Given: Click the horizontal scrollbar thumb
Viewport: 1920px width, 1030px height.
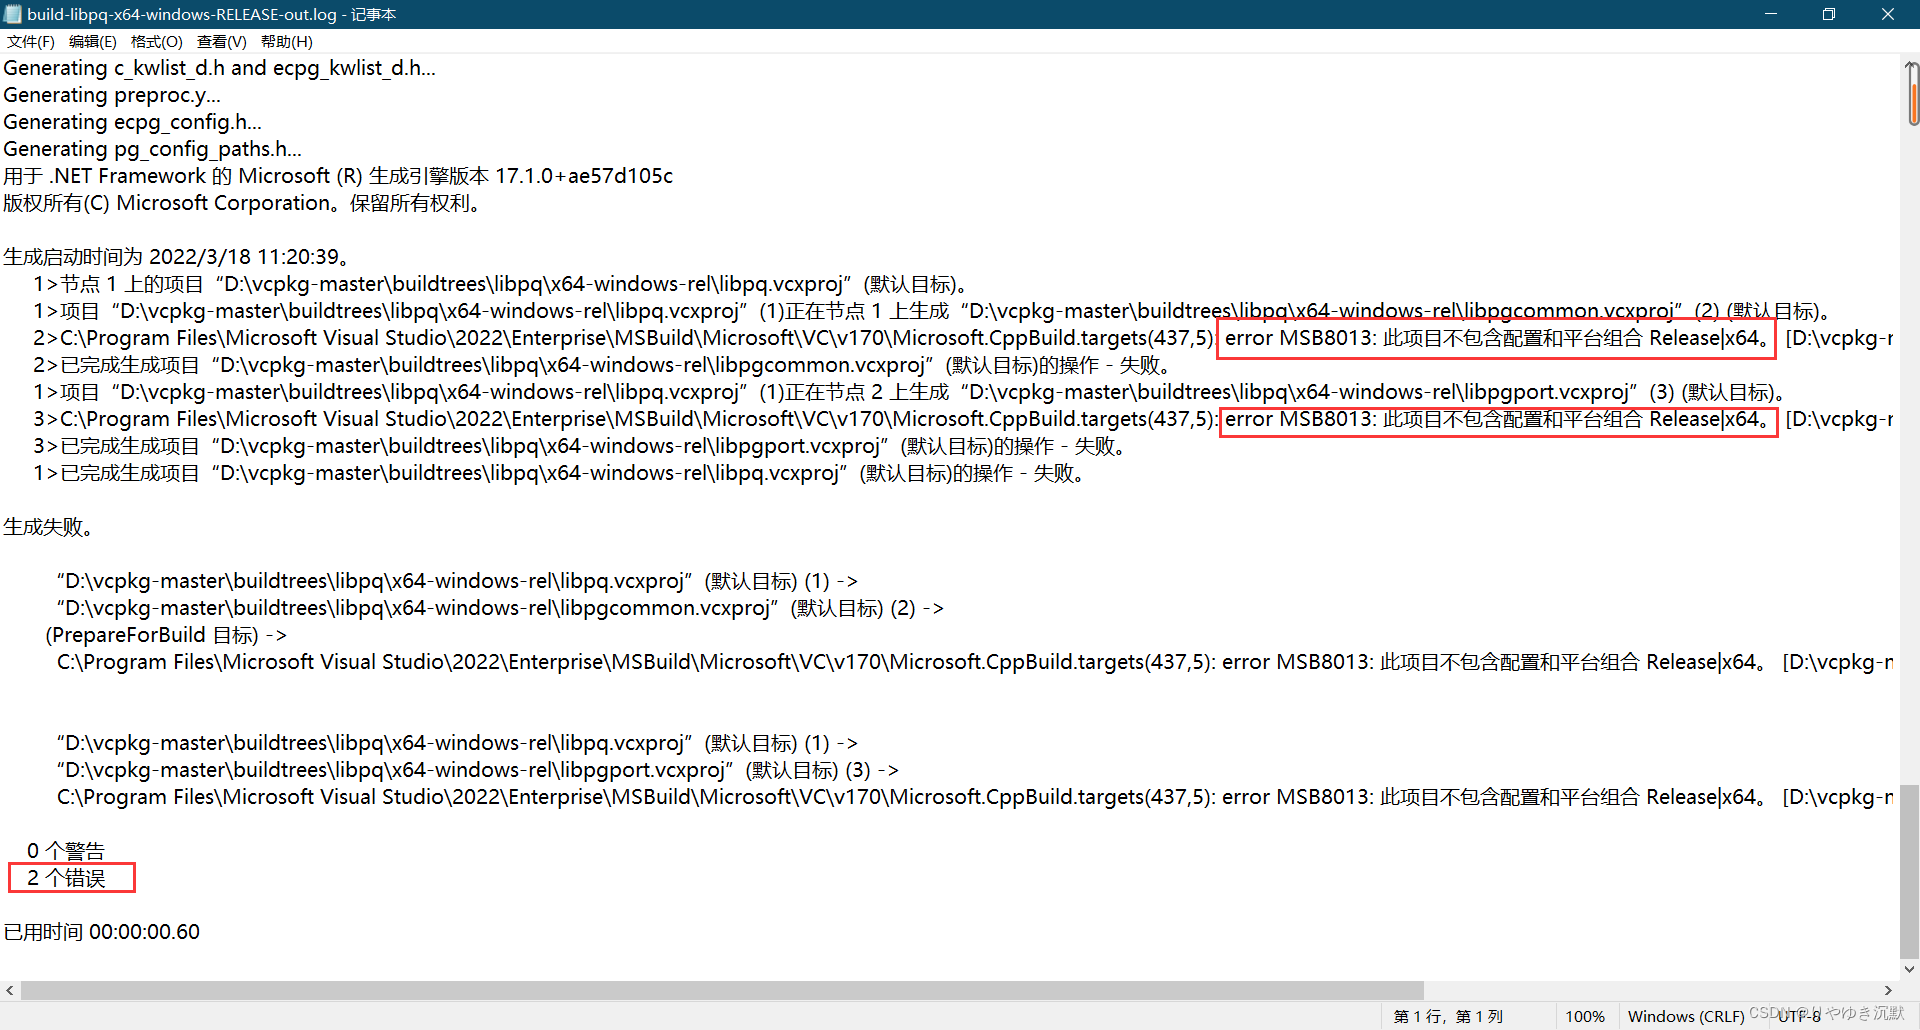Looking at the screenshot, I should [x=722, y=990].
